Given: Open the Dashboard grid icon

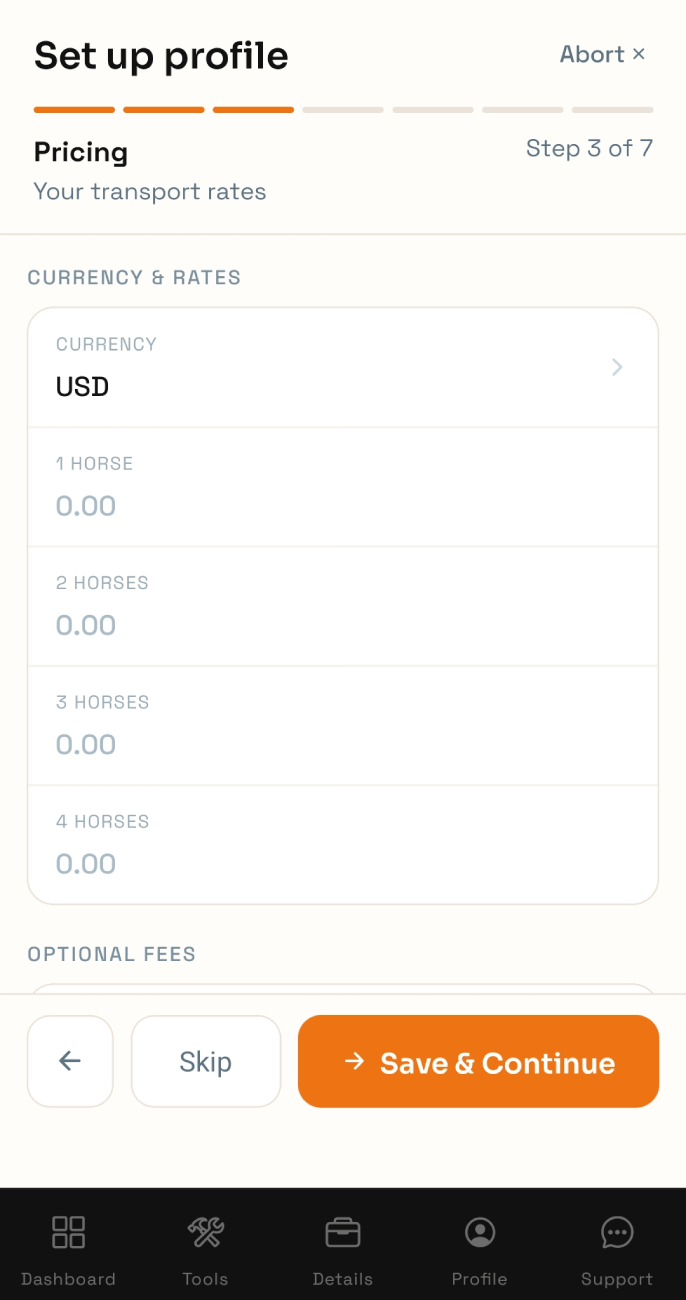Looking at the screenshot, I should coord(68,1232).
